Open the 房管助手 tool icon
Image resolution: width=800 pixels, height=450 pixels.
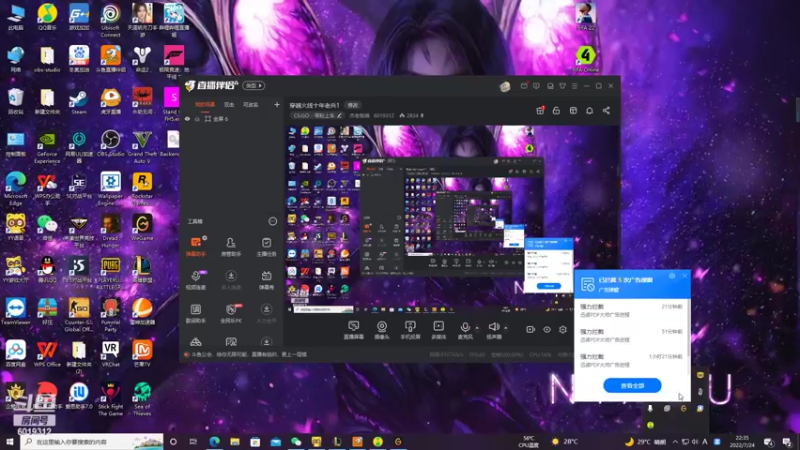[231, 246]
